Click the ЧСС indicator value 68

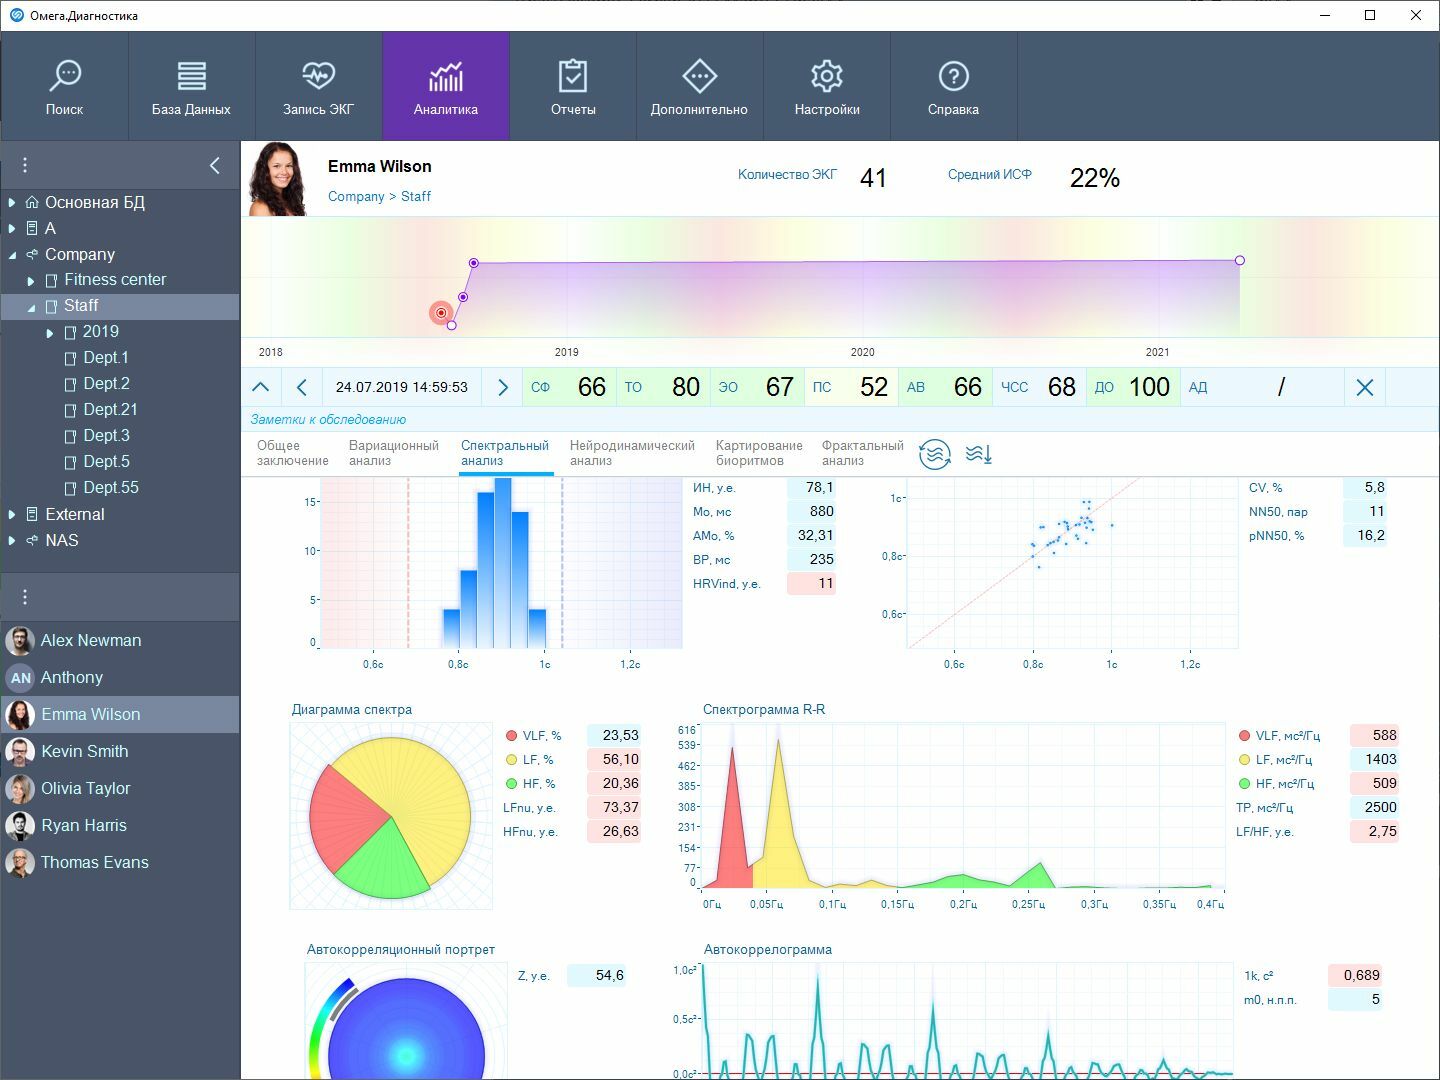(x=1062, y=387)
